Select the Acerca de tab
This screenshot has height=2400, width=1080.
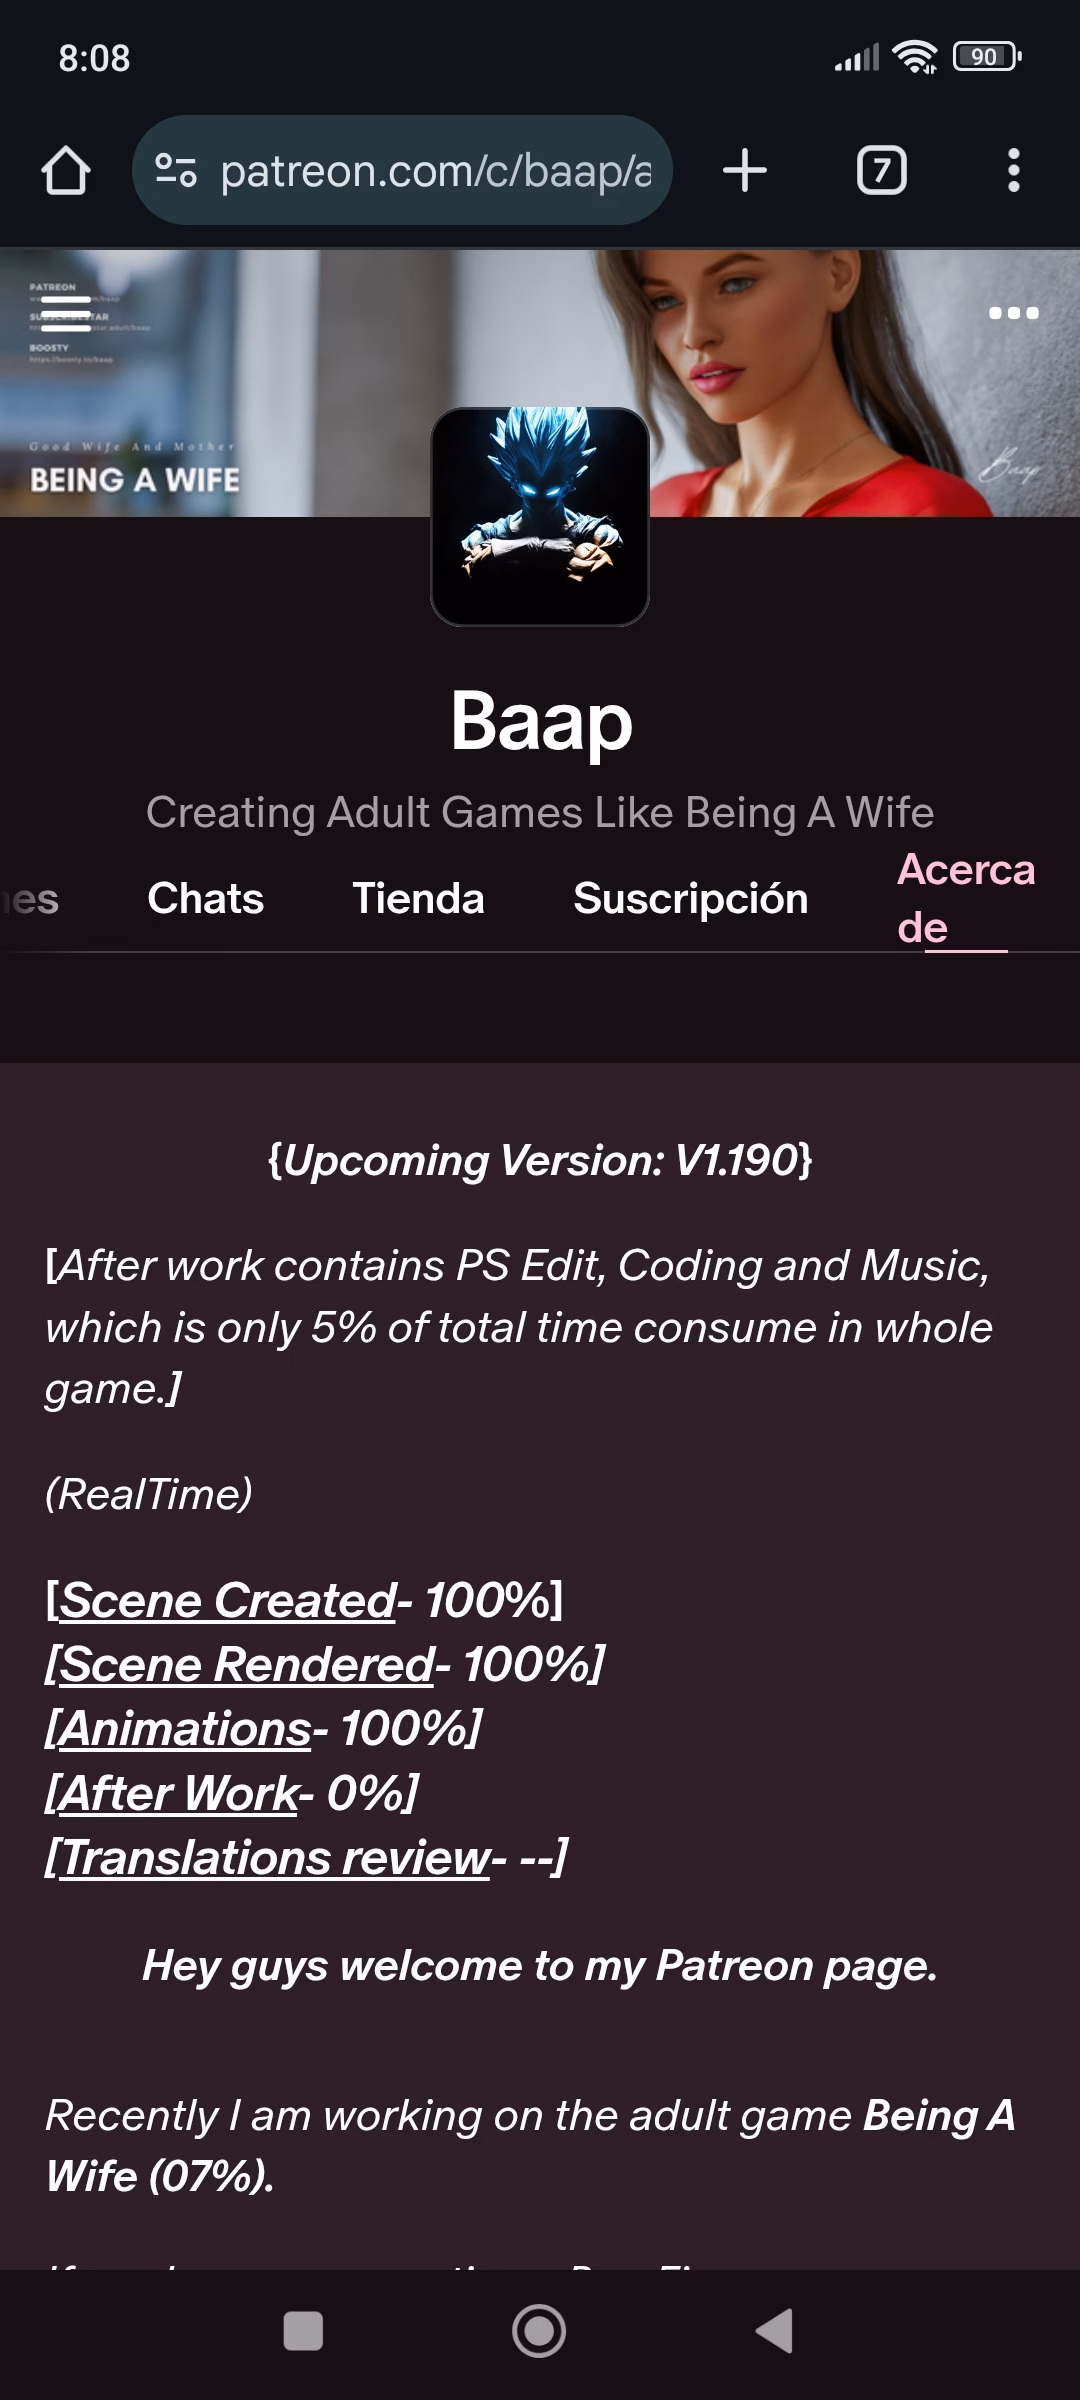[x=965, y=899]
